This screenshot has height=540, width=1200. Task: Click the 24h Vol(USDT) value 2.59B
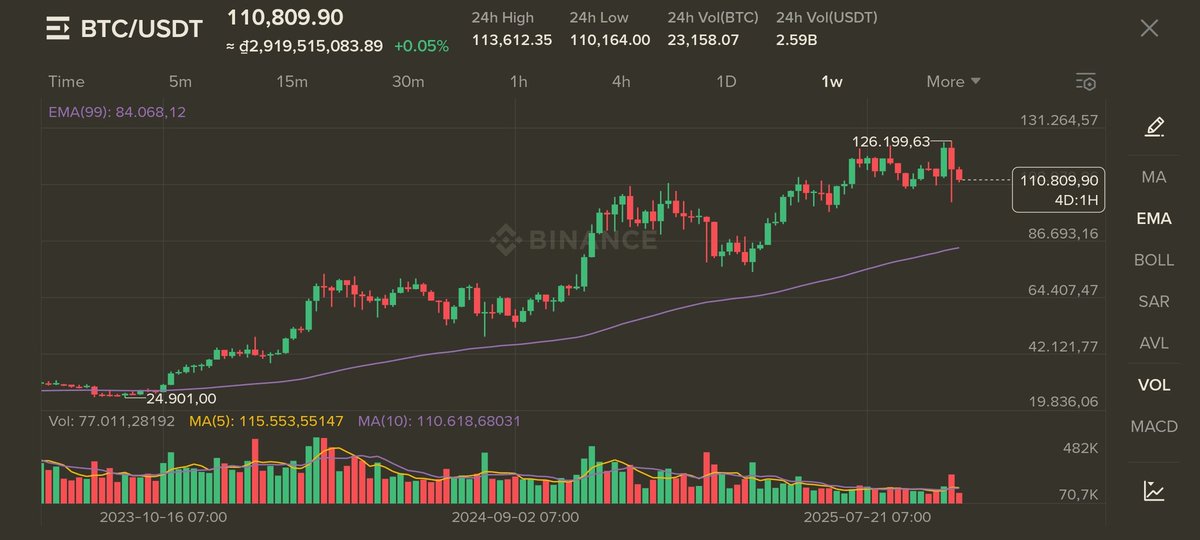click(796, 40)
